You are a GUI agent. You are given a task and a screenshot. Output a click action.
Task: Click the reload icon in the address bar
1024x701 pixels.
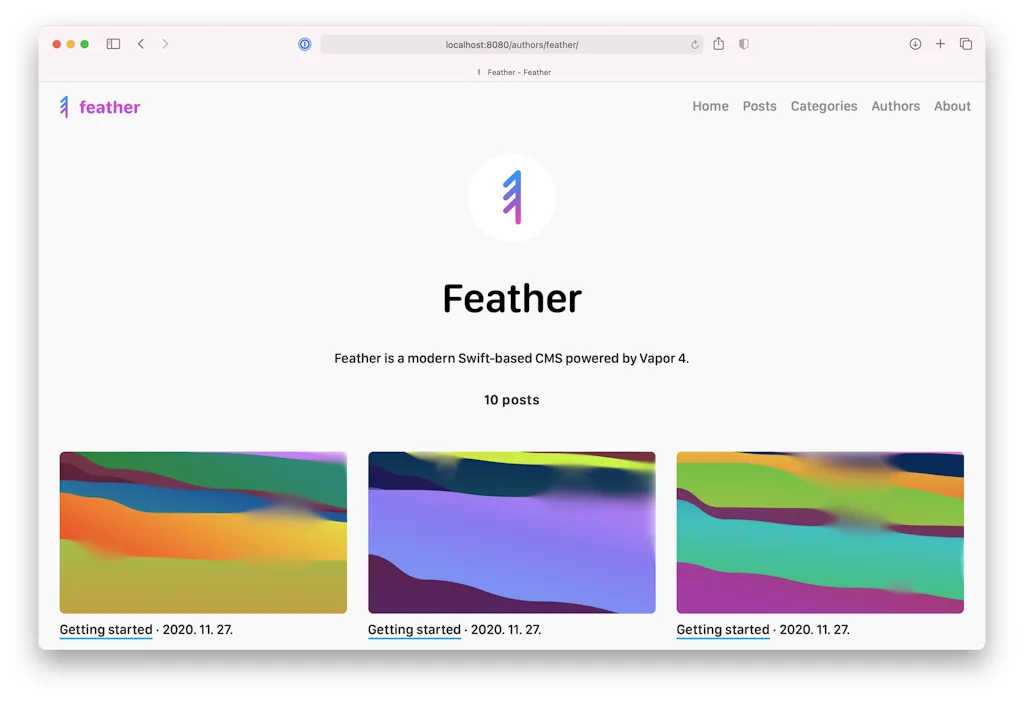click(x=694, y=44)
